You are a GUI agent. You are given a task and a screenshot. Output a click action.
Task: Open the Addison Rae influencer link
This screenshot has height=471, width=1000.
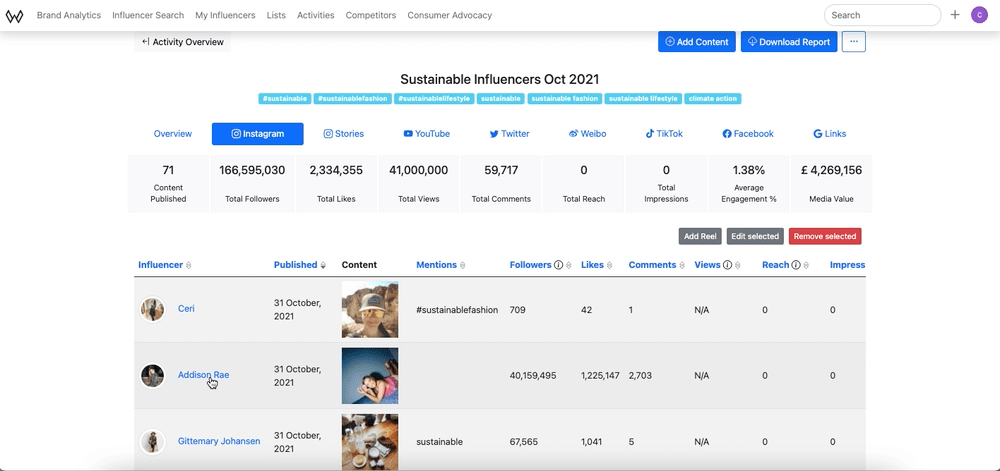(x=203, y=375)
